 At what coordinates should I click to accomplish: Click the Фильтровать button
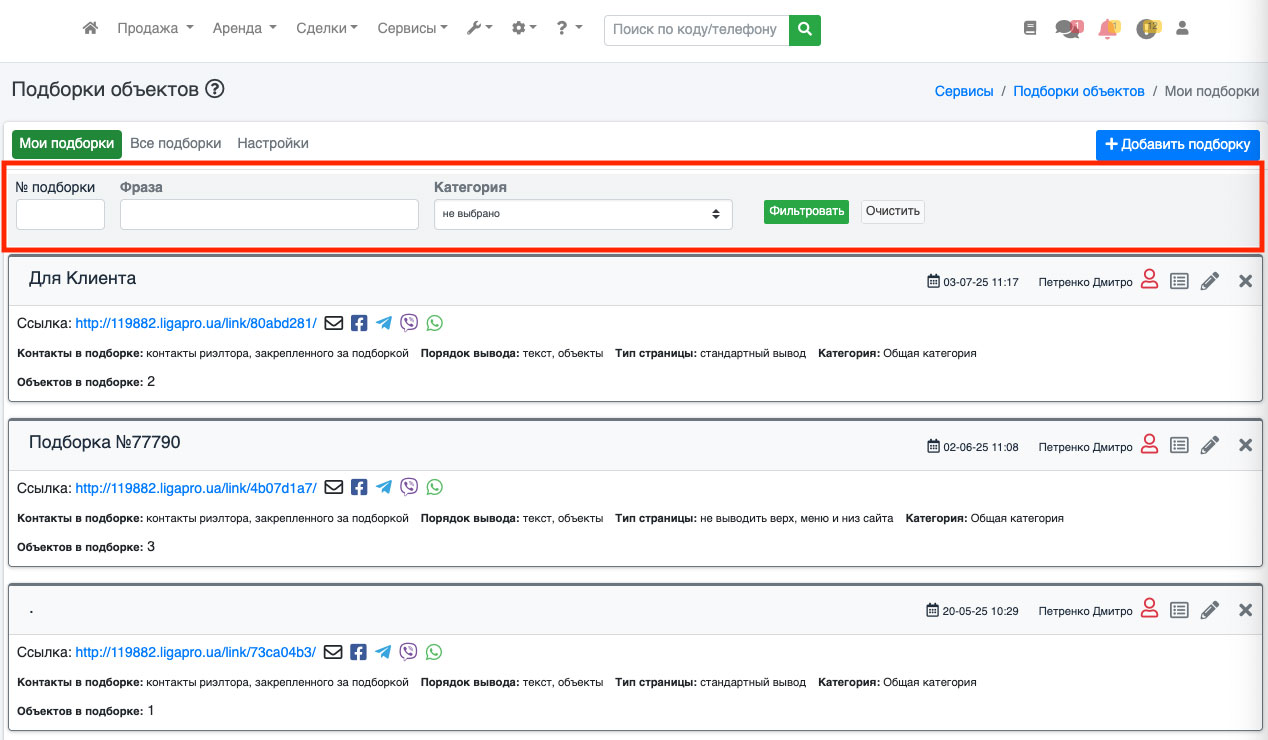coord(806,211)
